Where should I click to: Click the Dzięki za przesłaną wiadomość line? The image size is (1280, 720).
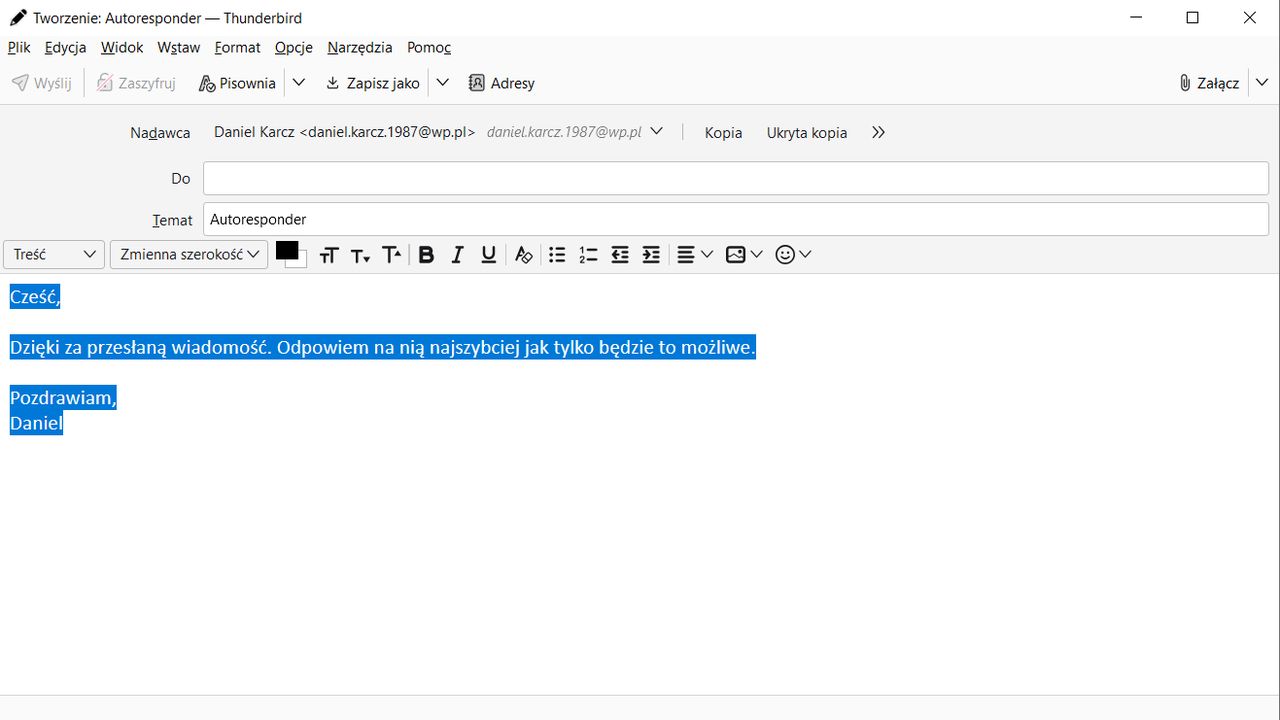(382, 347)
